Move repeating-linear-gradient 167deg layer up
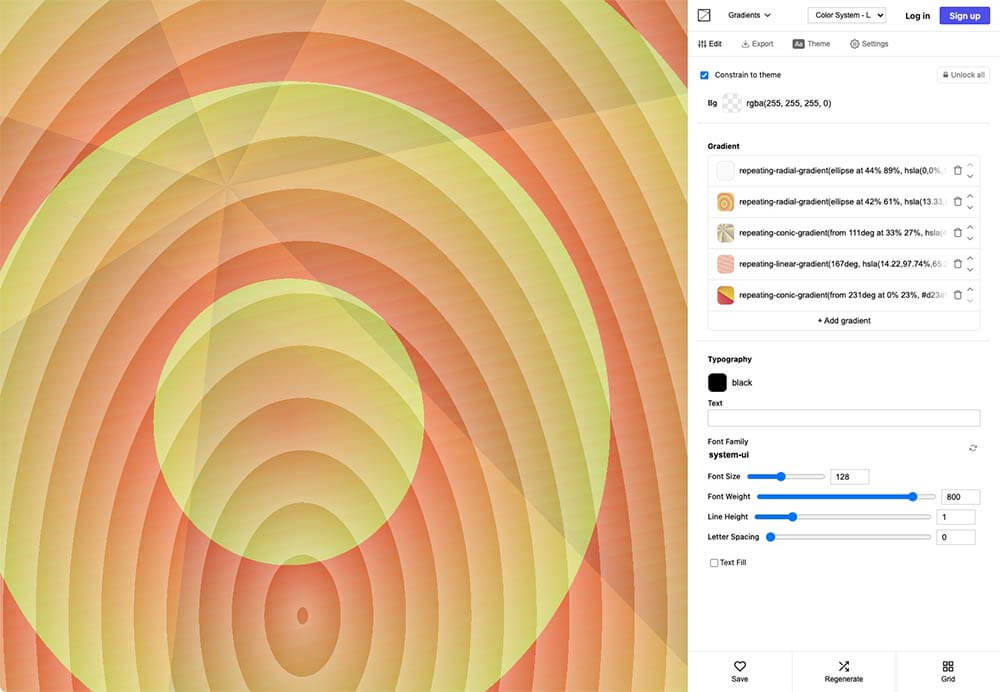 tap(970, 258)
